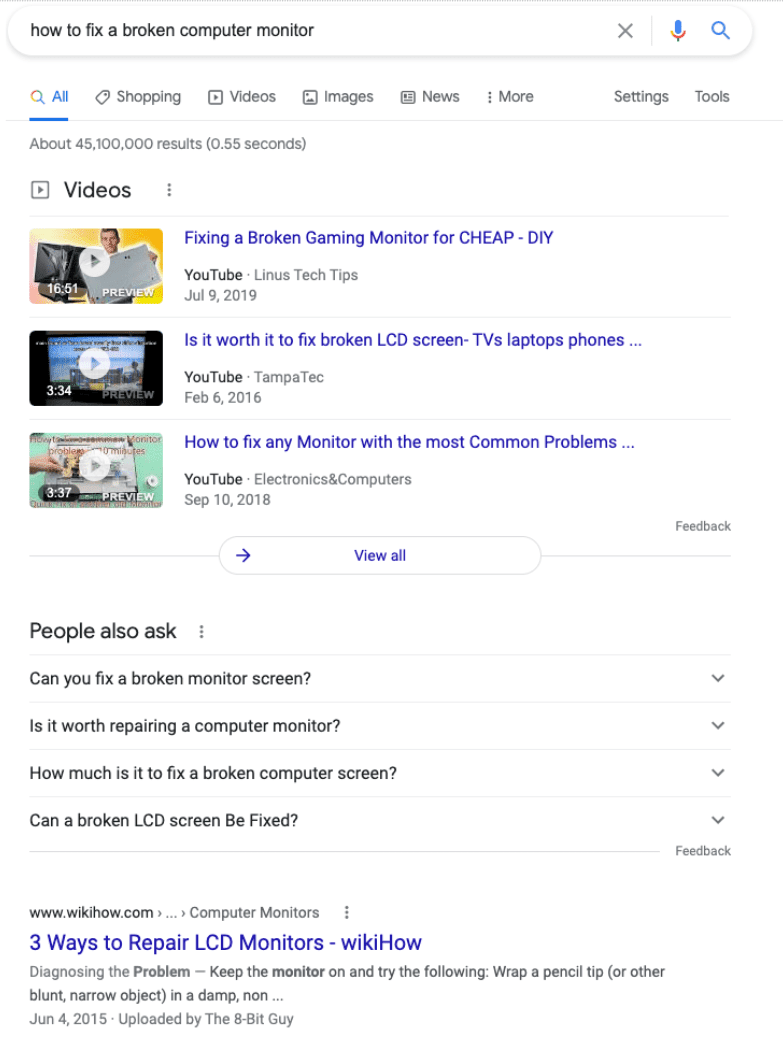Click the View all videos button
The image size is (783, 1043).
(x=380, y=555)
